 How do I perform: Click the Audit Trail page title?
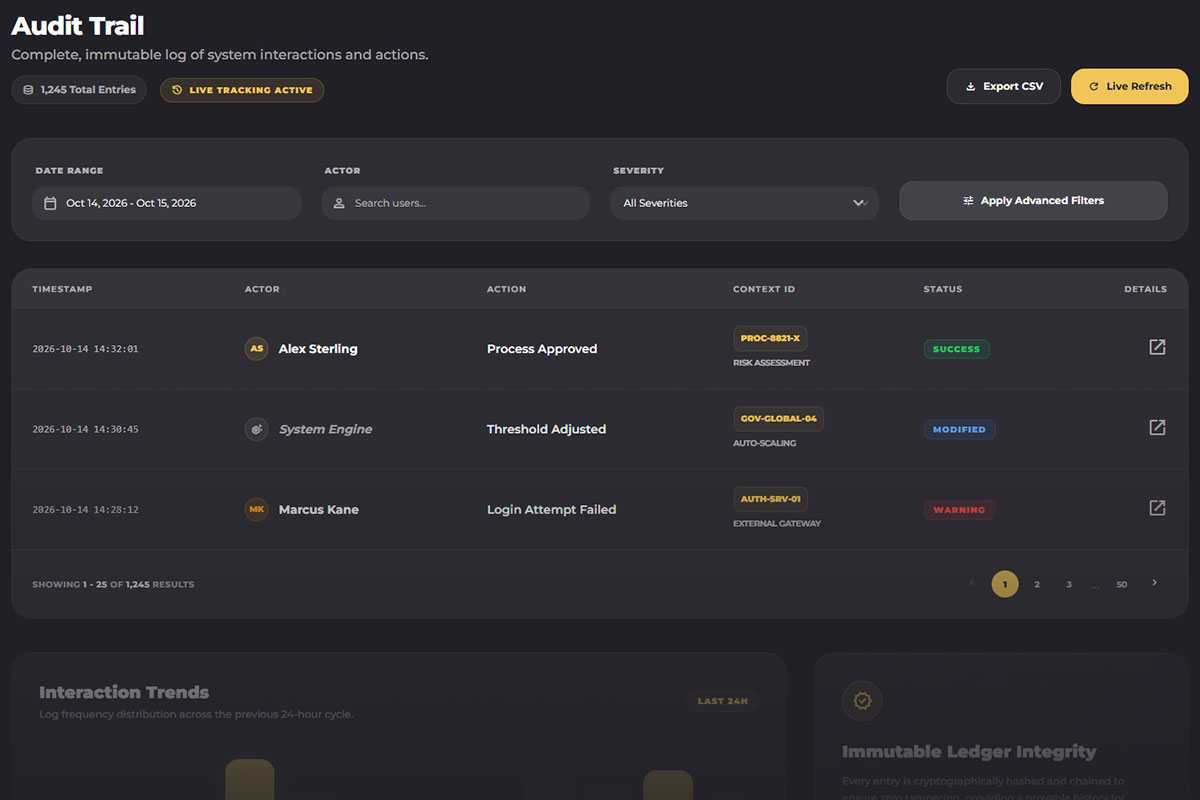pos(78,26)
